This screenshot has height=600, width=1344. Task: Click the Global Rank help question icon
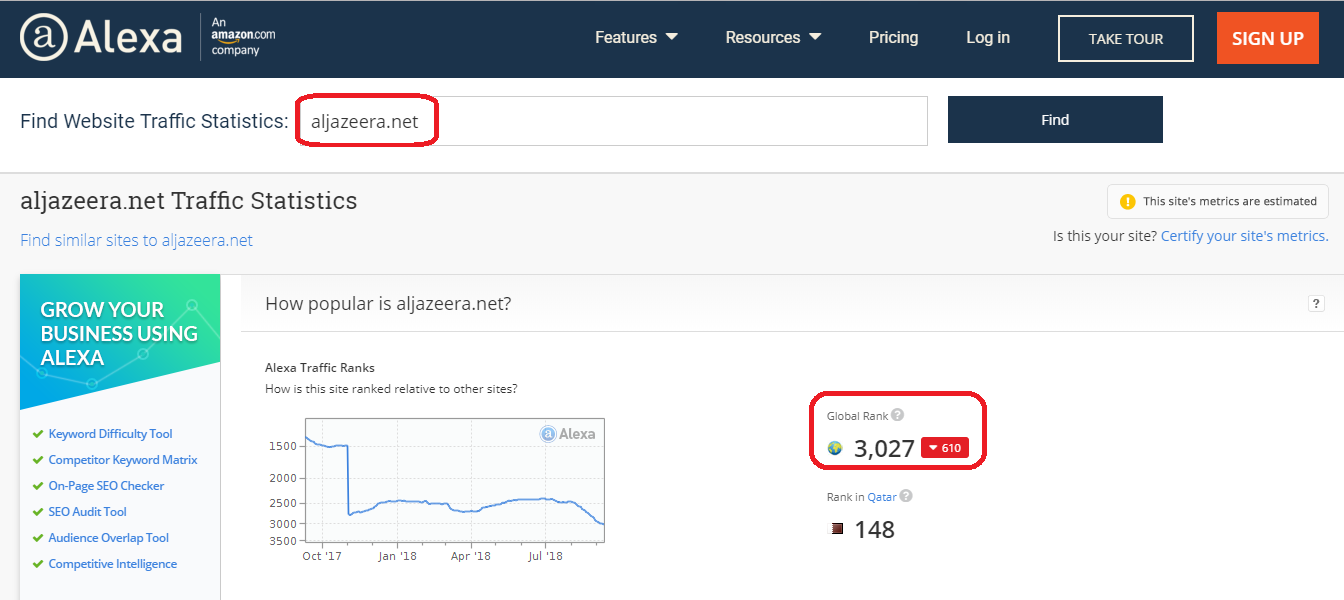click(897, 415)
